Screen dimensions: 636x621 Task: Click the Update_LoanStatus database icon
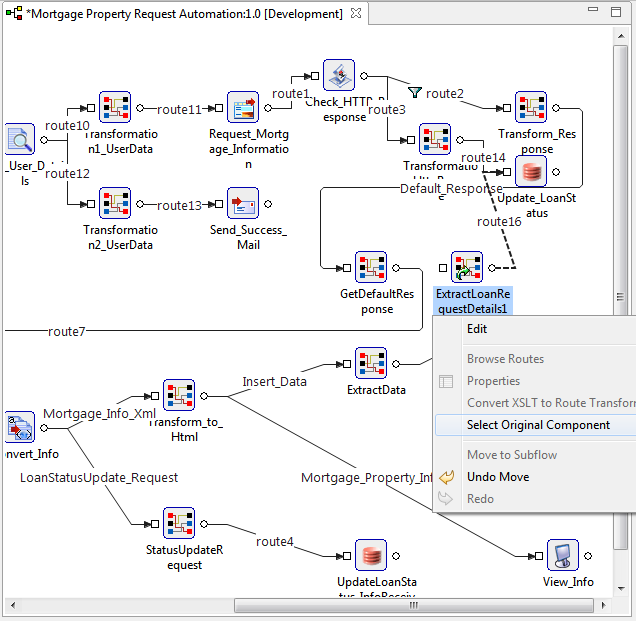click(x=531, y=171)
